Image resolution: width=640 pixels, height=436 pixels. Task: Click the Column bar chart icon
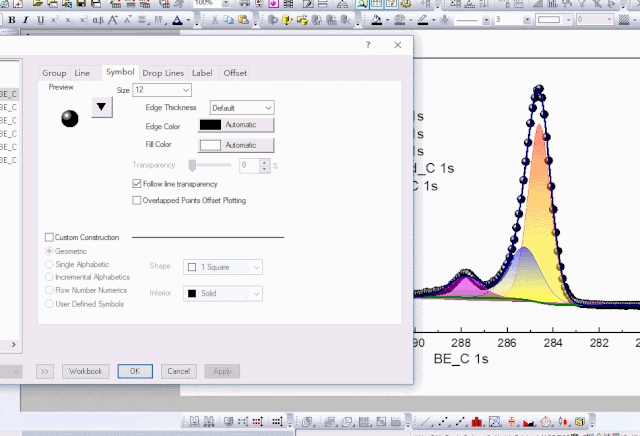[x=477, y=423]
